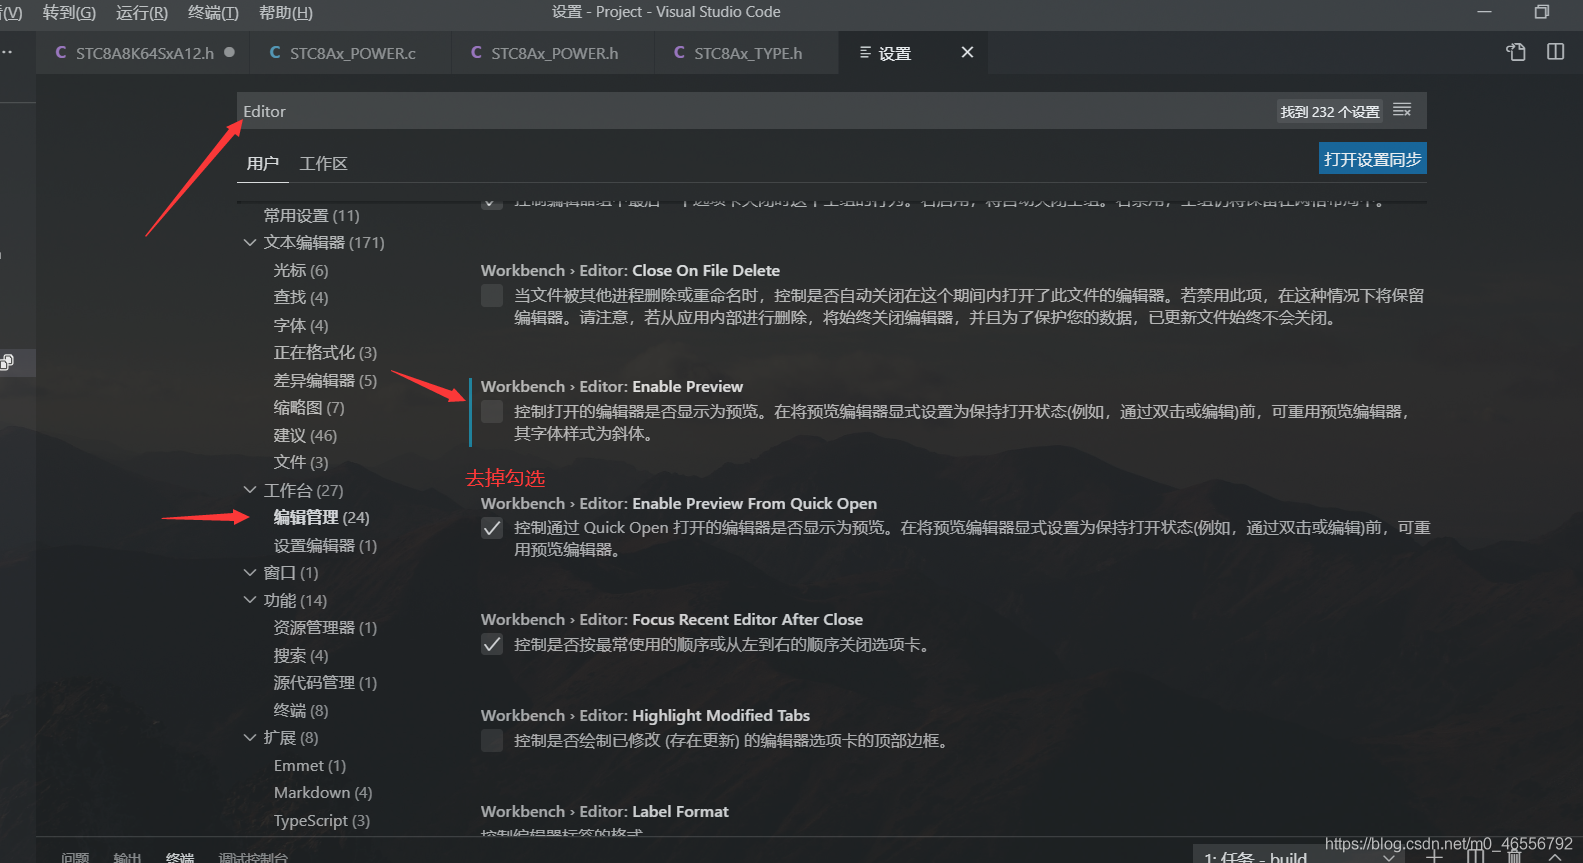Image resolution: width=1583 pixels, height=863 pixels.
Task: Collapse the 窗口 tree section
Action: tap(250, 572)
